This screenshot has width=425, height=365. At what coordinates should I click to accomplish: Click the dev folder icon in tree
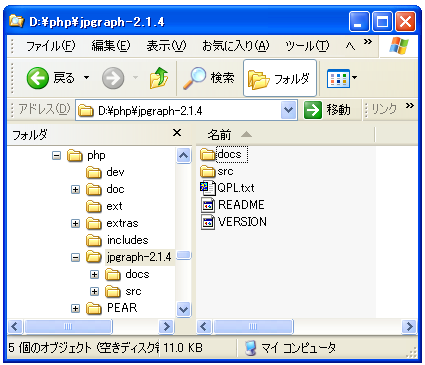(x=94, y=173)
